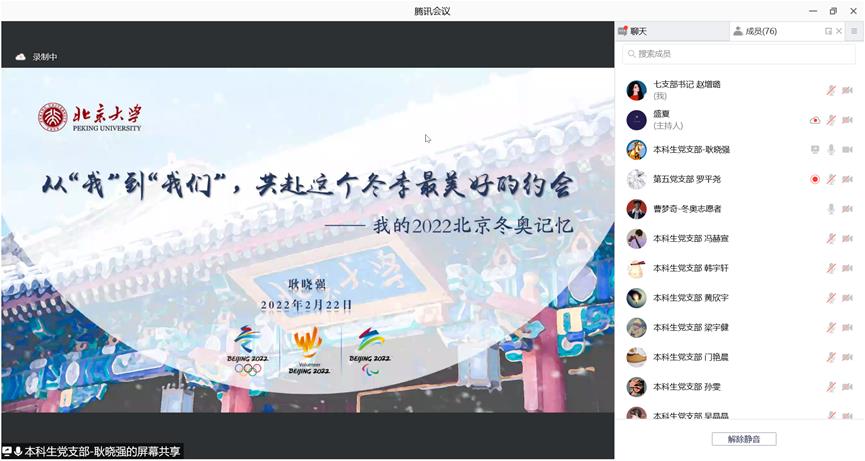865x461 pixels.
Task: Select avatar of 本科生党支部 梁宇健
Action: coord(636,328)
